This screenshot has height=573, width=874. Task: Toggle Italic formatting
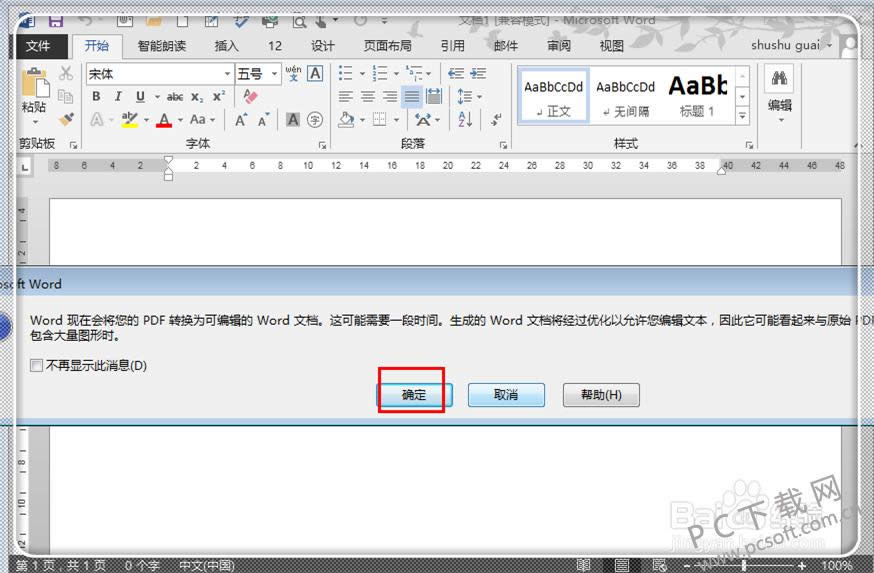(x=118, y=96)
